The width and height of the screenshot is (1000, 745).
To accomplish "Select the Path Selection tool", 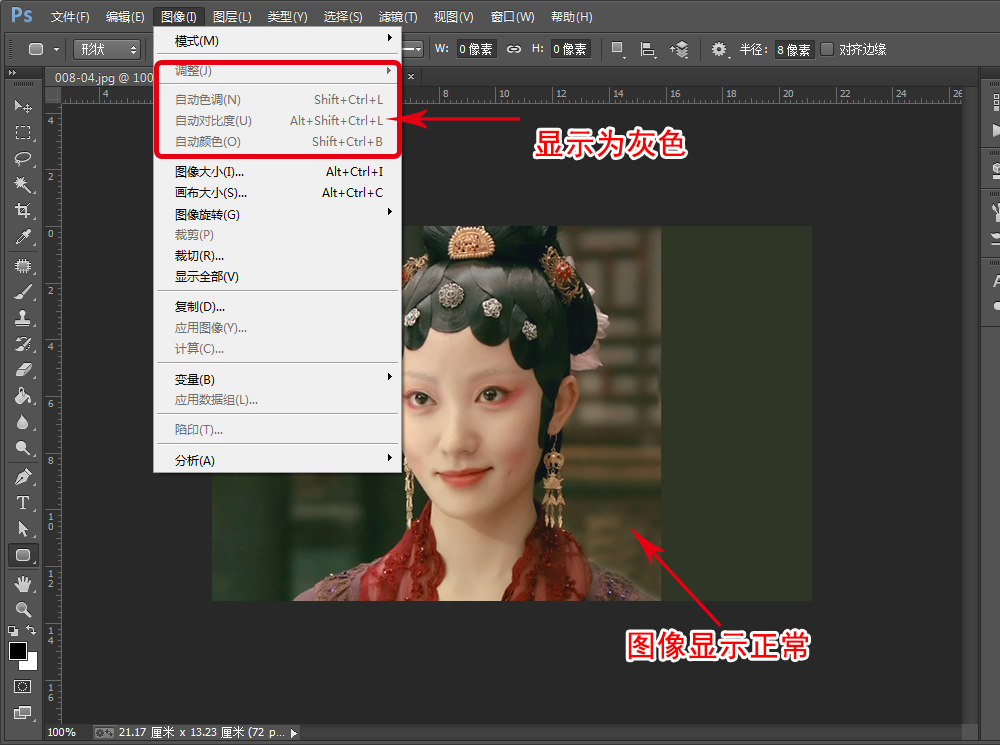I will 23,529.
